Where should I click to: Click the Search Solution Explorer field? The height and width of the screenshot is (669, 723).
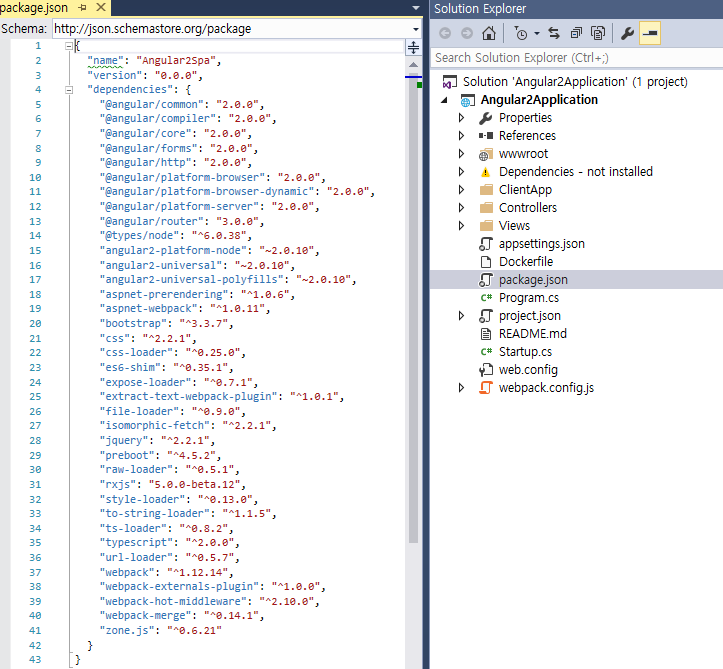point(576,58)
